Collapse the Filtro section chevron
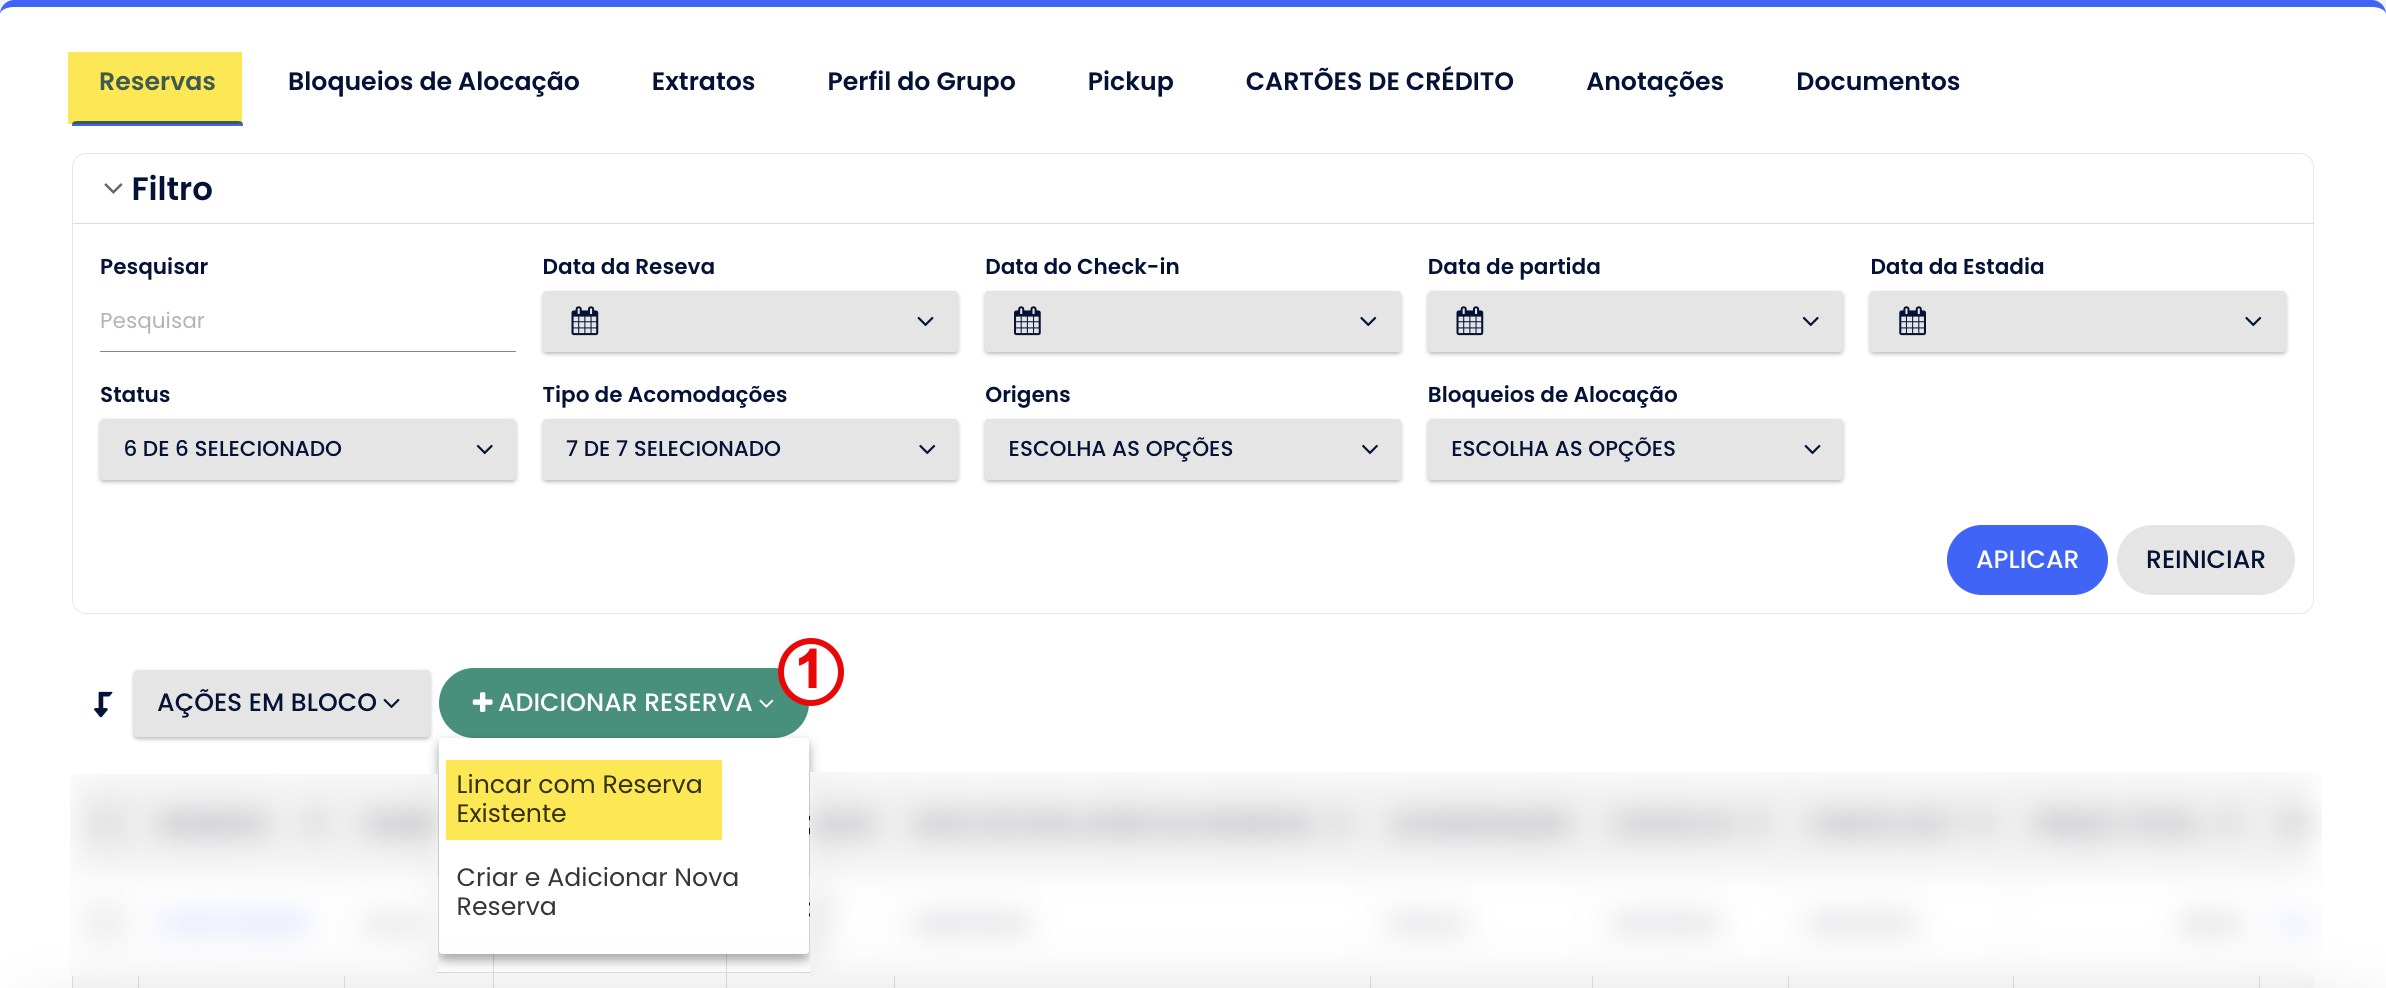The image size is (2386, 988). [x=113, y=188]
